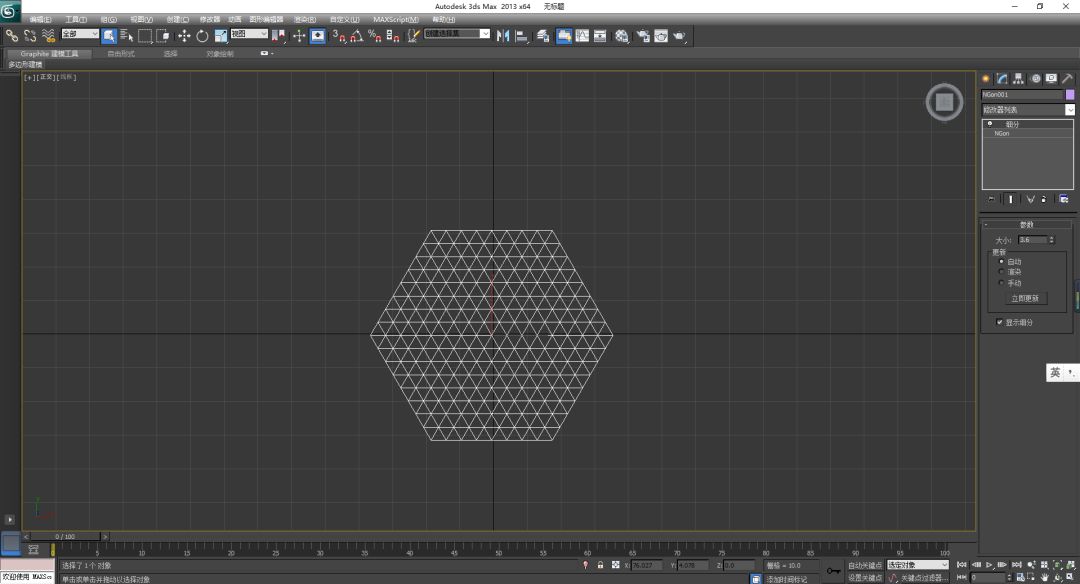Screen dimensions: 1080x584
Task: Click the NGon001 object color swatch
Action: [x=1070, y=95]
